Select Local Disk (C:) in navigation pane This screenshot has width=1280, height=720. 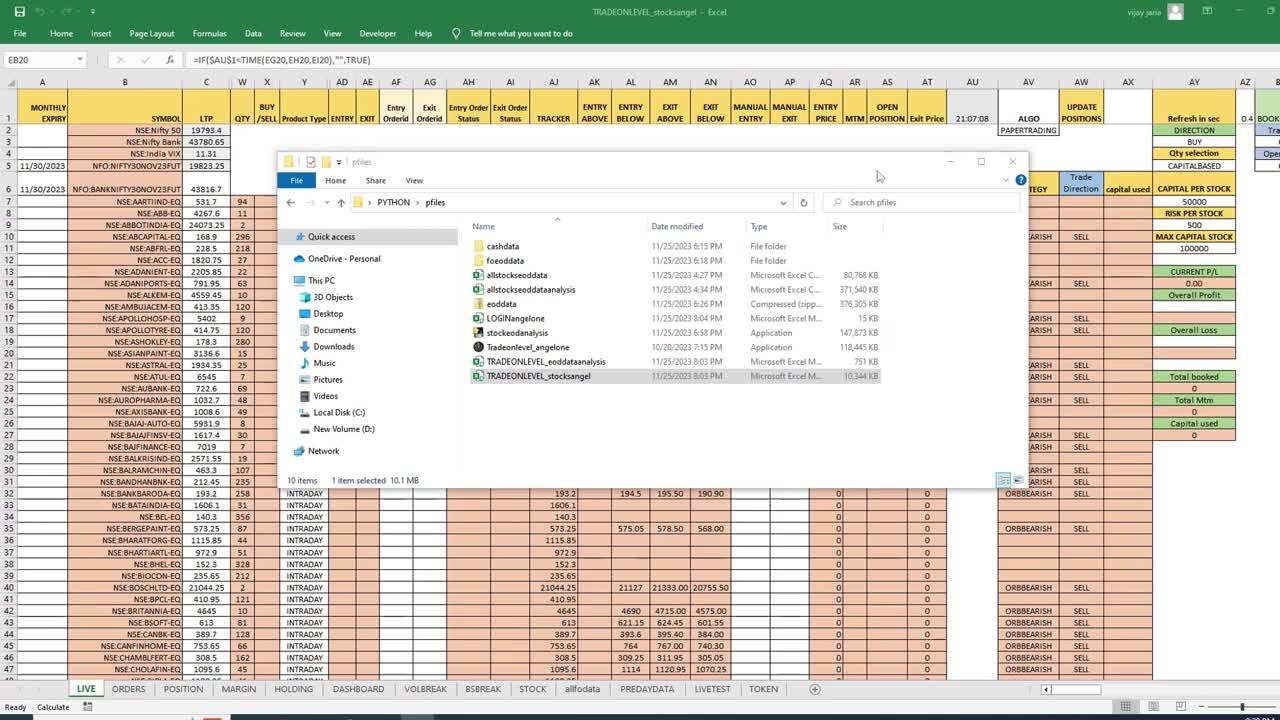point(339,413)
